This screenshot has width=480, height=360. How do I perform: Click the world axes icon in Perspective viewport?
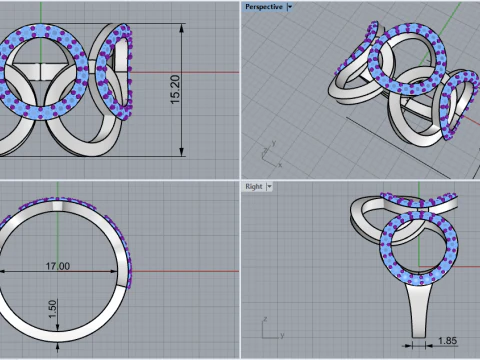pos(272,154)
